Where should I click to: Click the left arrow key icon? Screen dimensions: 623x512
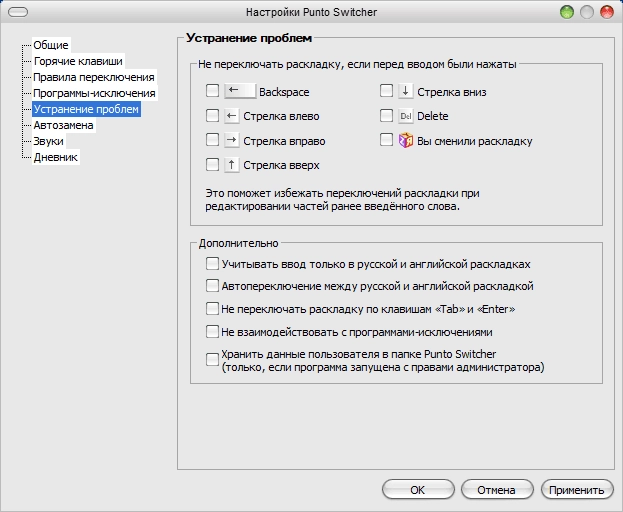coord(232,116)
